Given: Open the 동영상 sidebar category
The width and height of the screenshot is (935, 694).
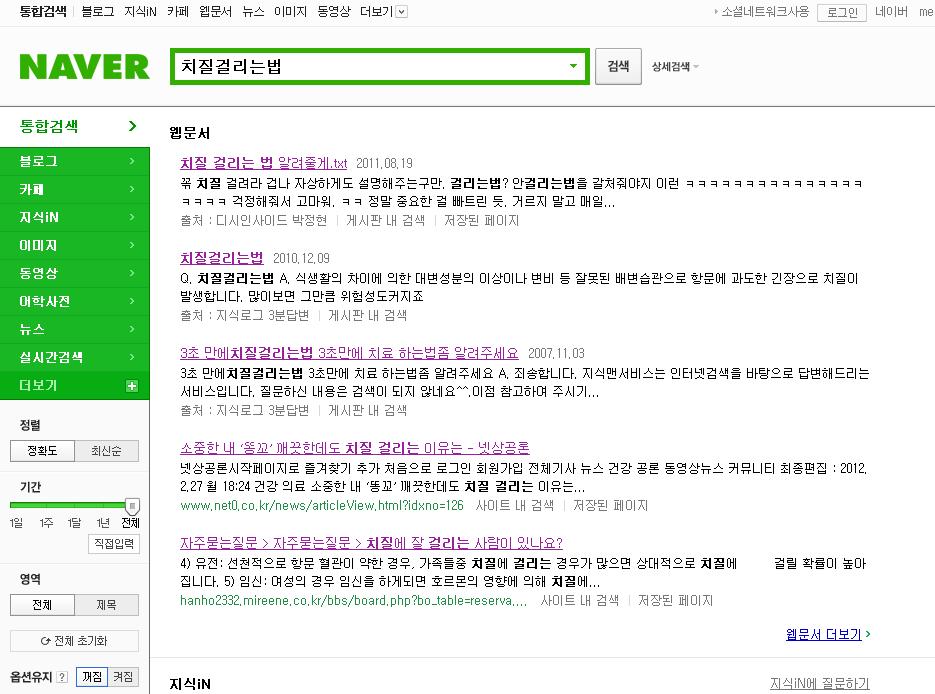Looking at the screenshot, I should point(75,273).
